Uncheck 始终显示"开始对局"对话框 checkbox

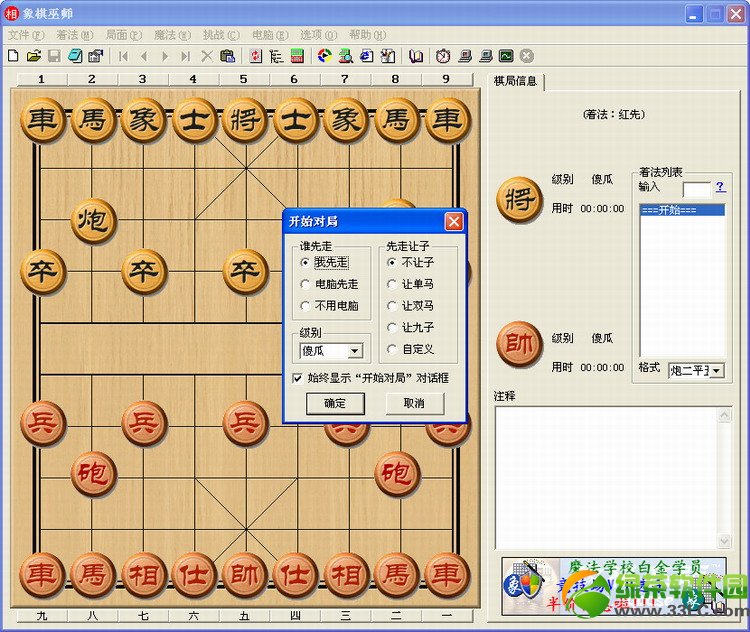(x=298, y=378)
